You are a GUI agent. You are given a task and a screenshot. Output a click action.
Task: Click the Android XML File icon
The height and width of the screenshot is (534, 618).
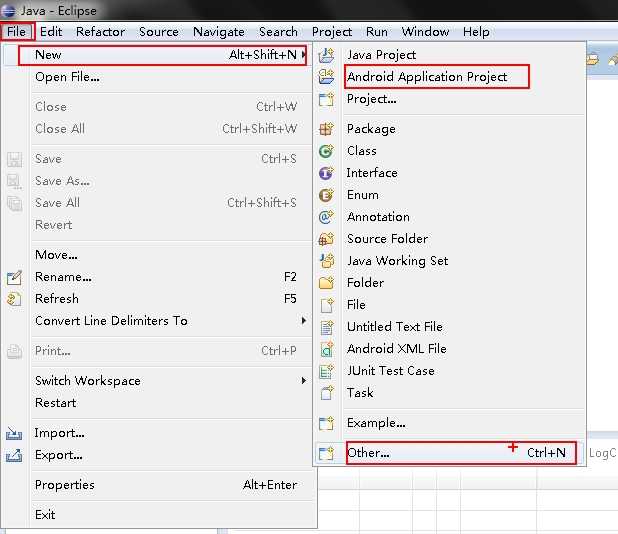tap(326, 349)
